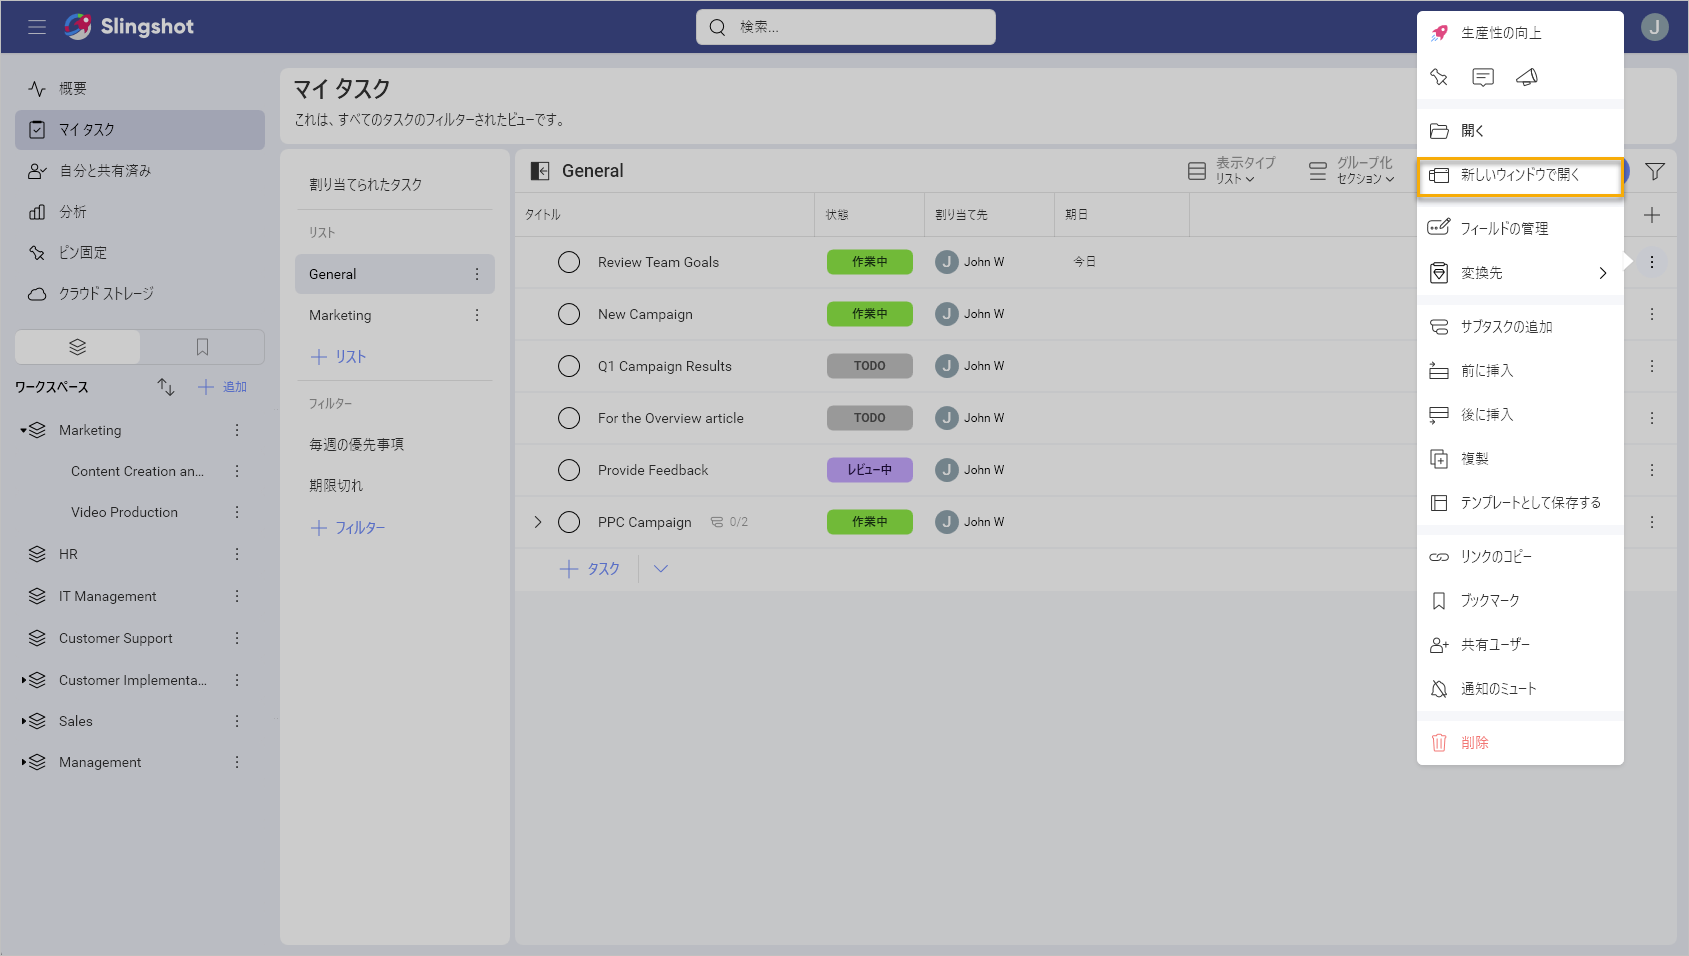Open the grouping section dropdown

click(x=1352, y=171)
